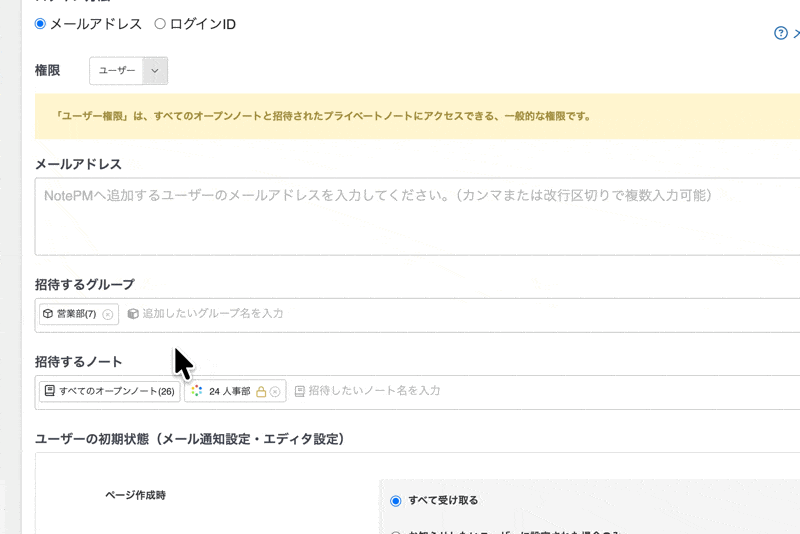Remove the 営業部 group tag
Screen dimensions: 800x534
(x=108, y=314)
